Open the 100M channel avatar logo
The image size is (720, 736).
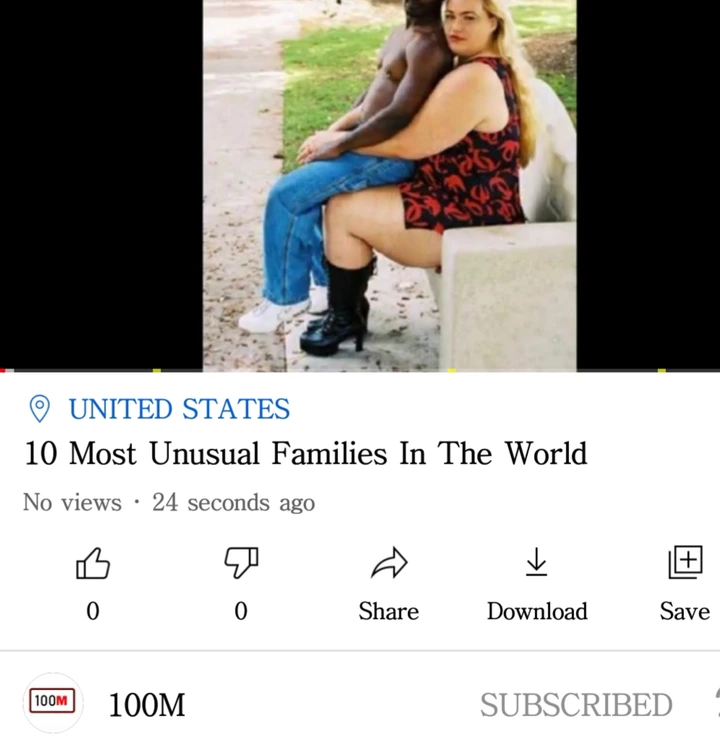(52, 701)
